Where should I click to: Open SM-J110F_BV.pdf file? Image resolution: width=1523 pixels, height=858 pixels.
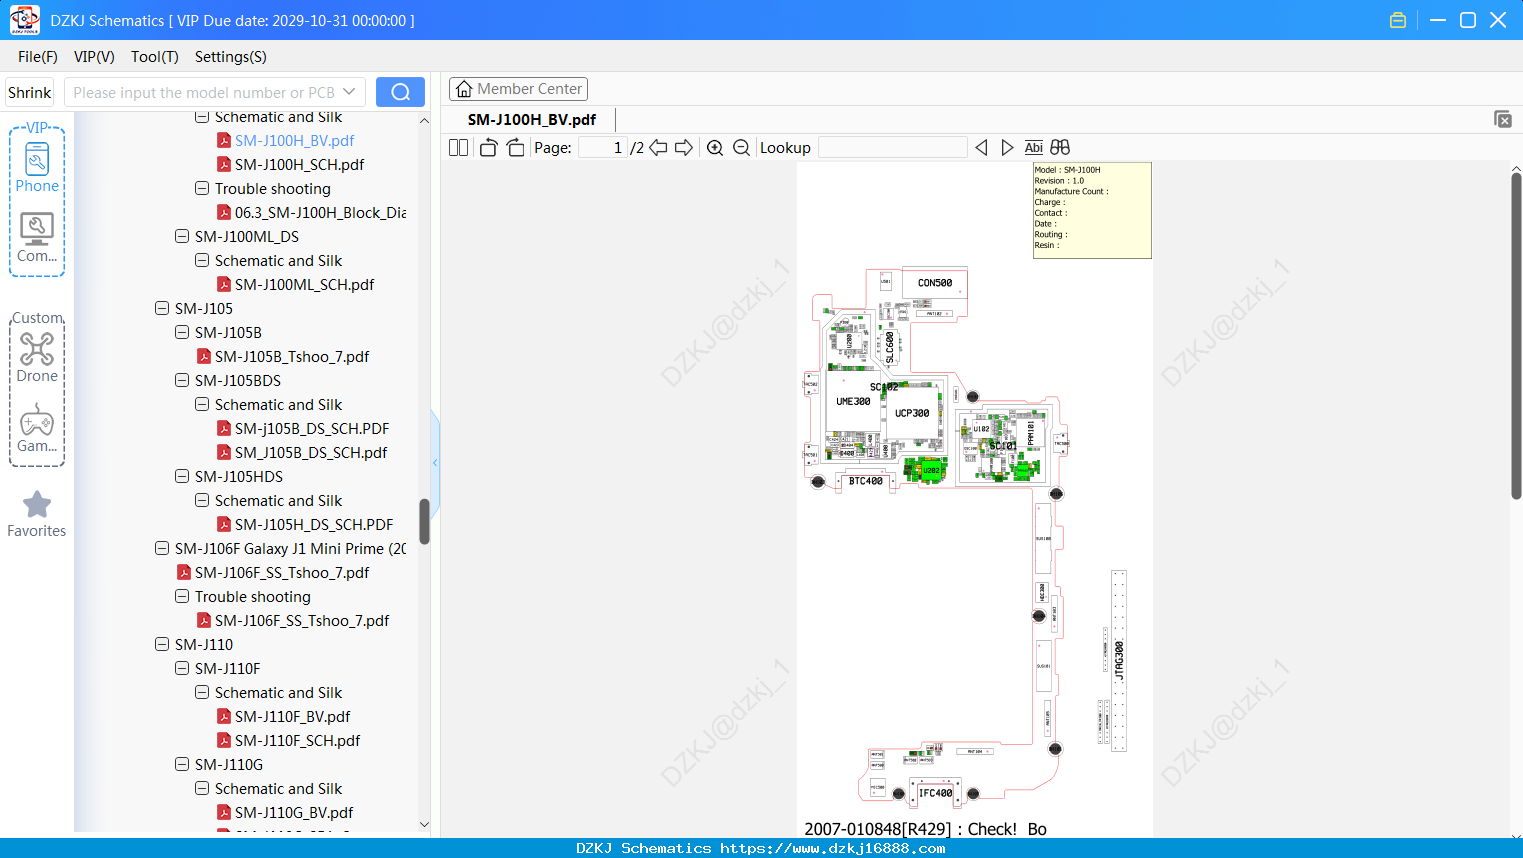point(292,716)
